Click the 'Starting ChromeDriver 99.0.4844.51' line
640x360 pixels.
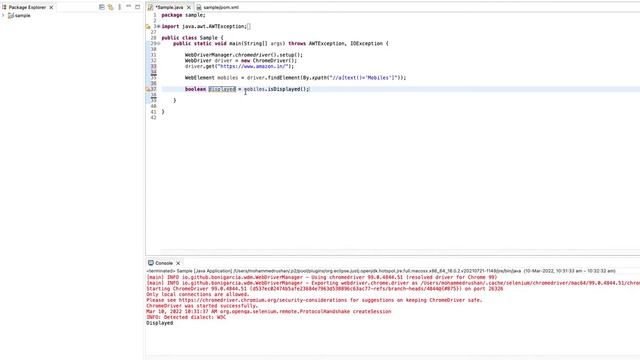(x=324, y=289)
